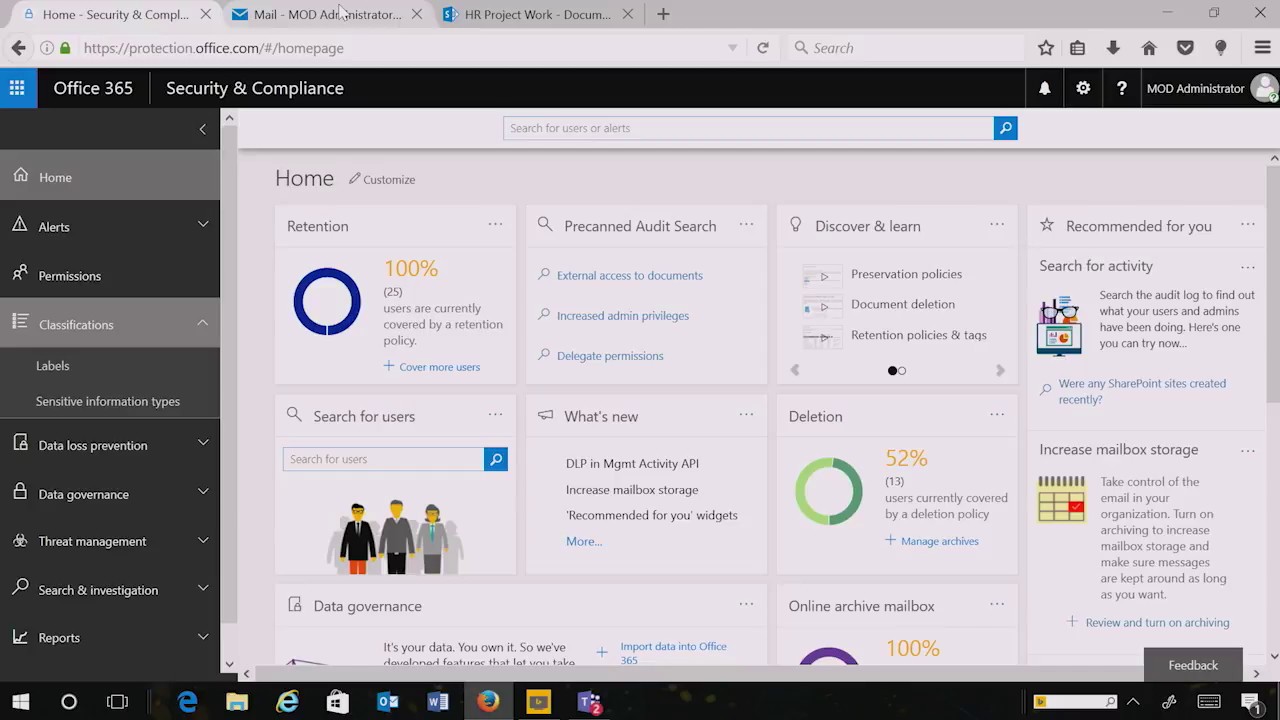
Task: Open the Firefox hamburger menu
Action: [1262, 48]
